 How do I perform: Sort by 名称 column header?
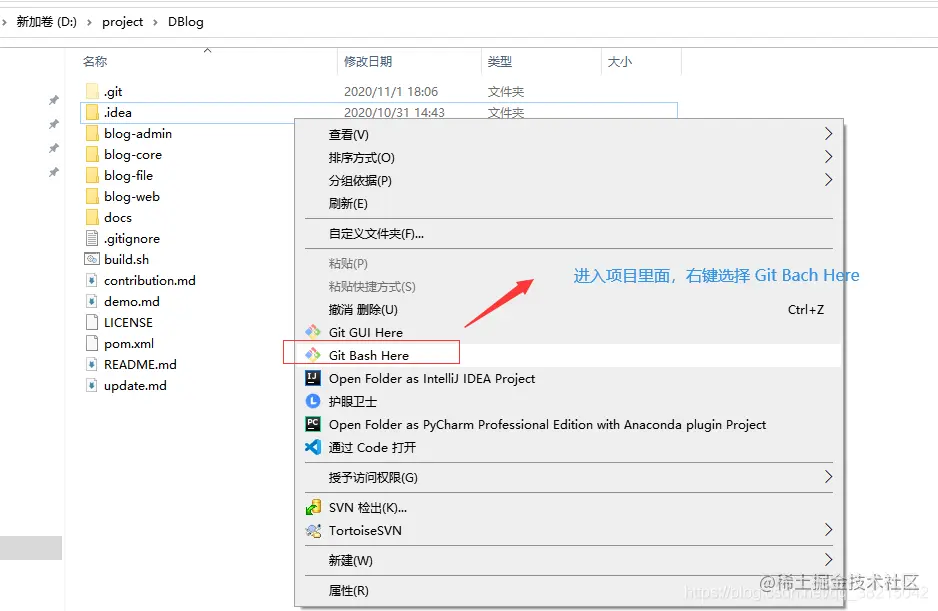[95, 61]
